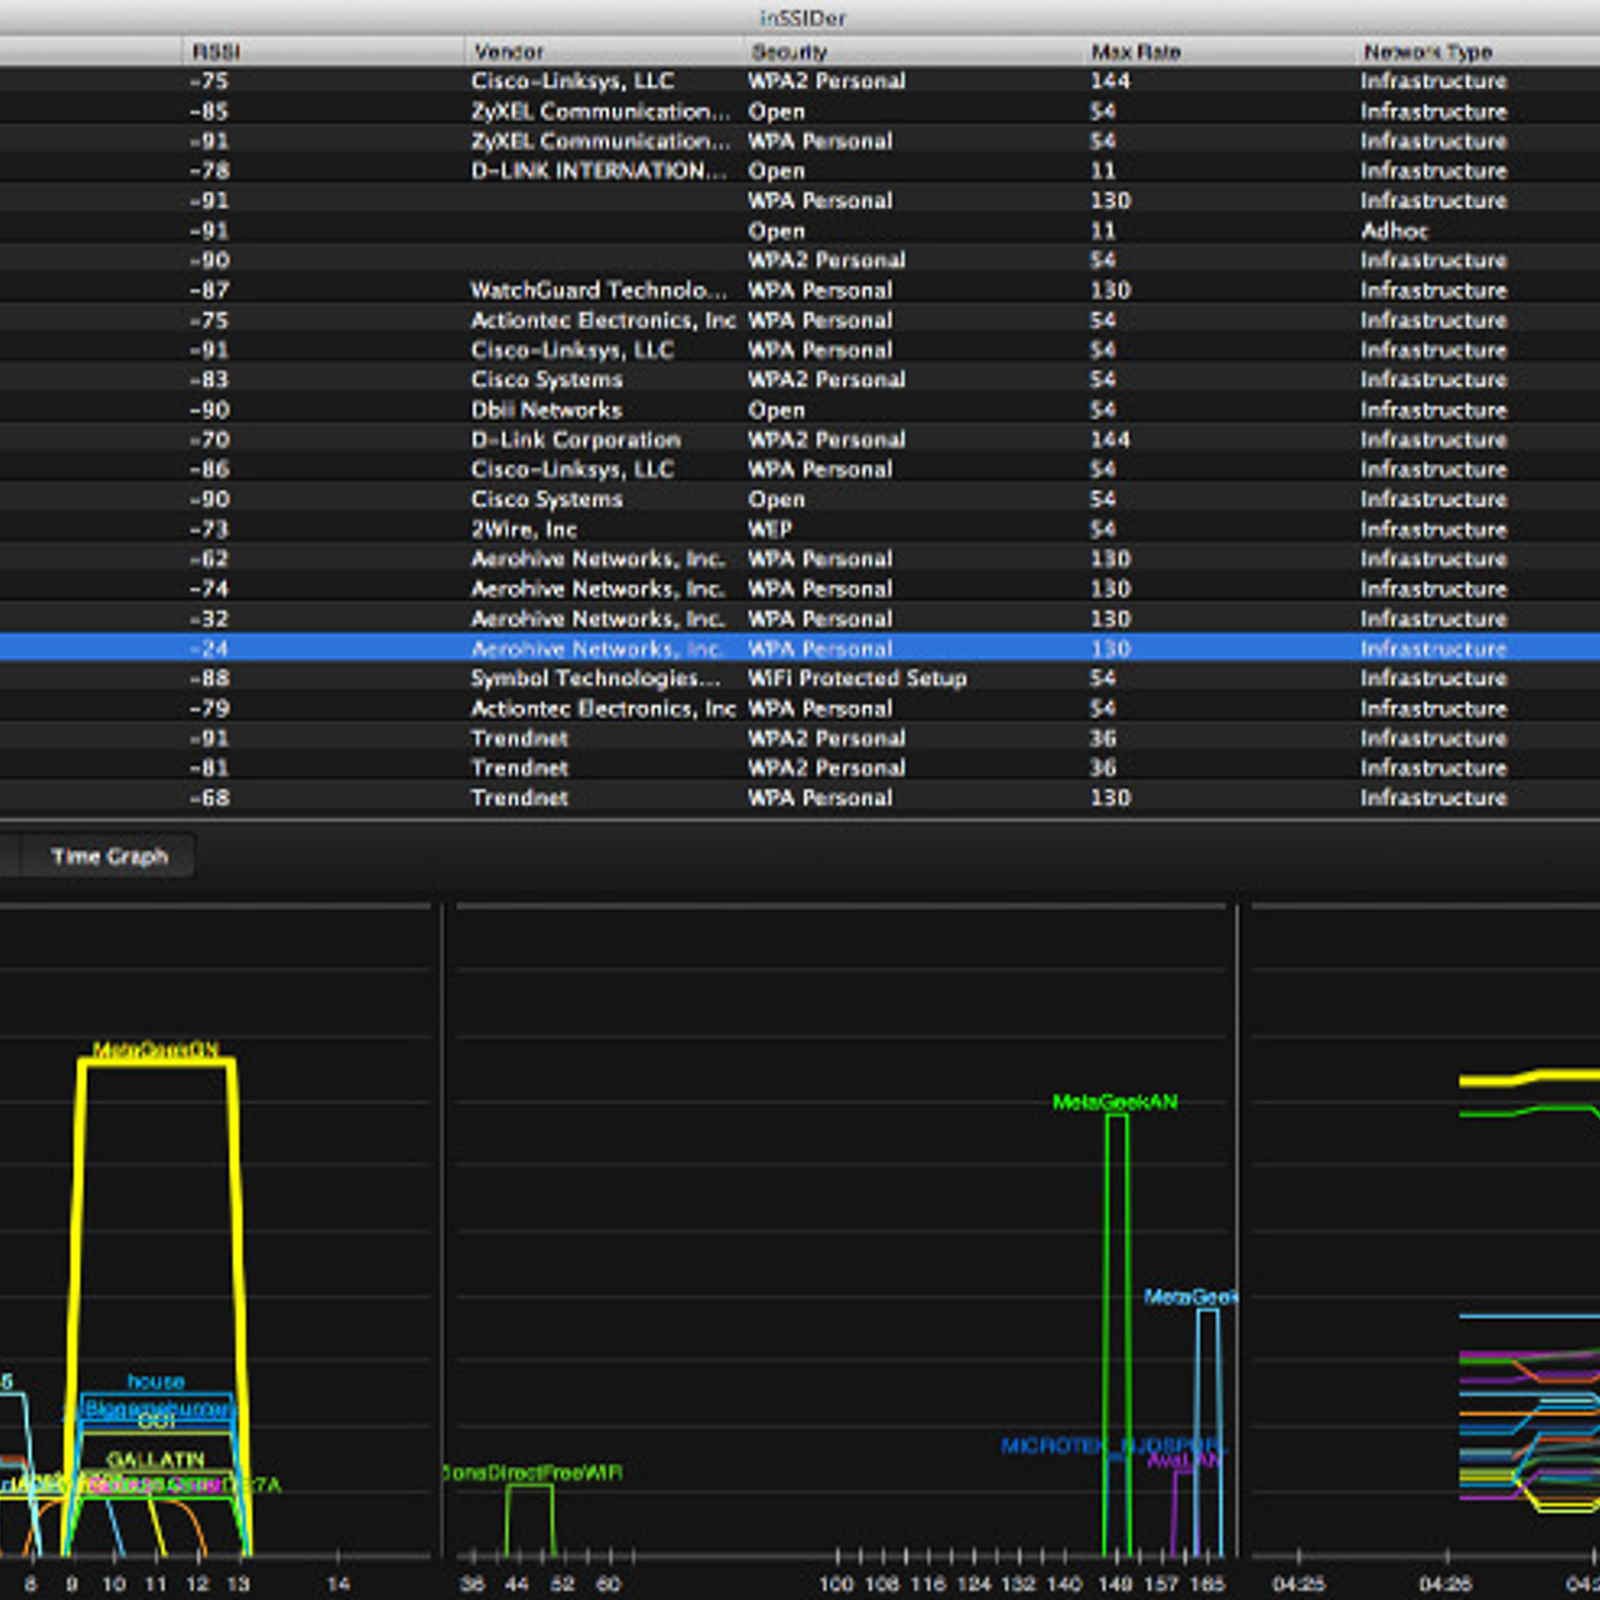Click the WEP security cell
This screenshot has height=1600, width=1600.
point(770,529)
